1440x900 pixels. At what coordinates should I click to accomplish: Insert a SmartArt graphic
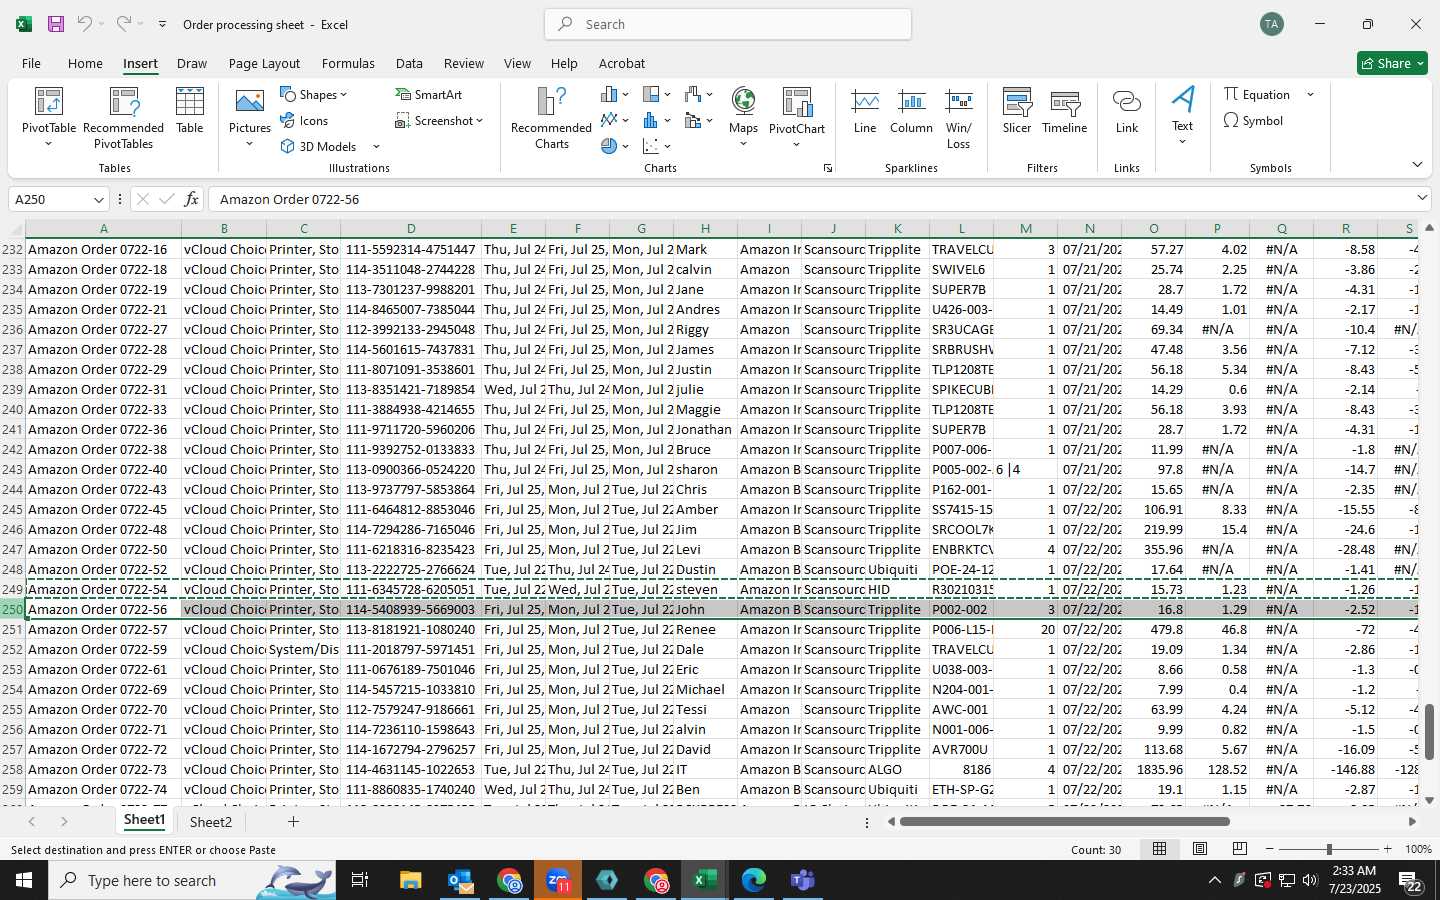[x=429, y=94]
